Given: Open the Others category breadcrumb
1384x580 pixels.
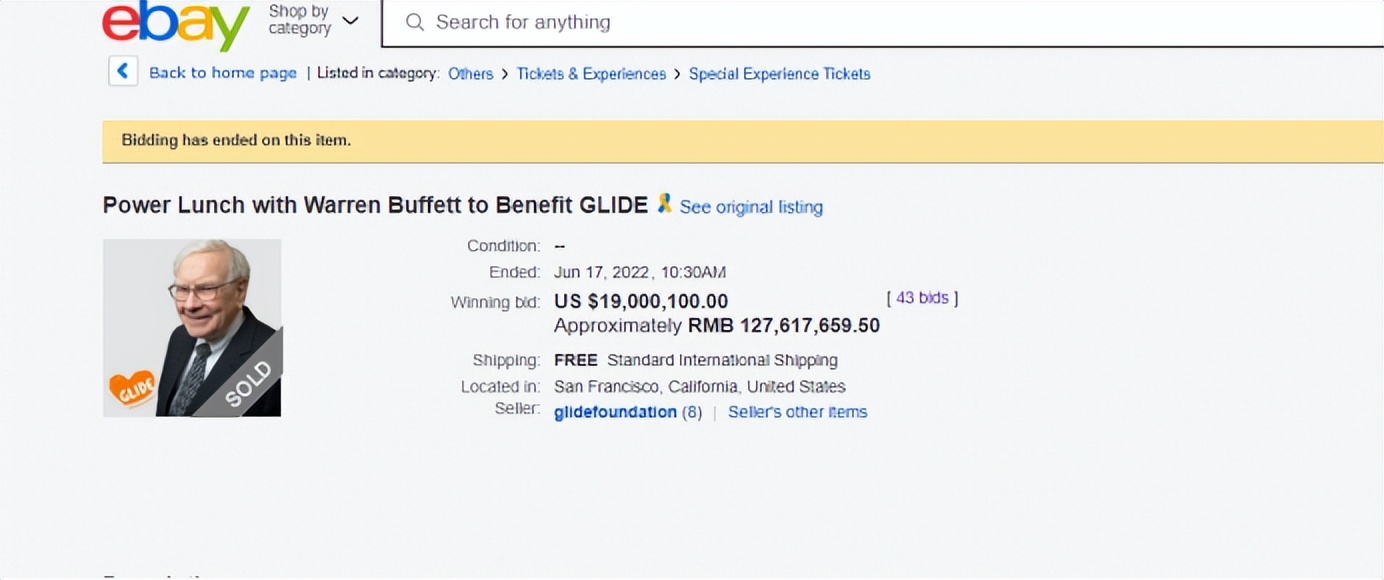Looking at the screenshot, I should 471,74.
